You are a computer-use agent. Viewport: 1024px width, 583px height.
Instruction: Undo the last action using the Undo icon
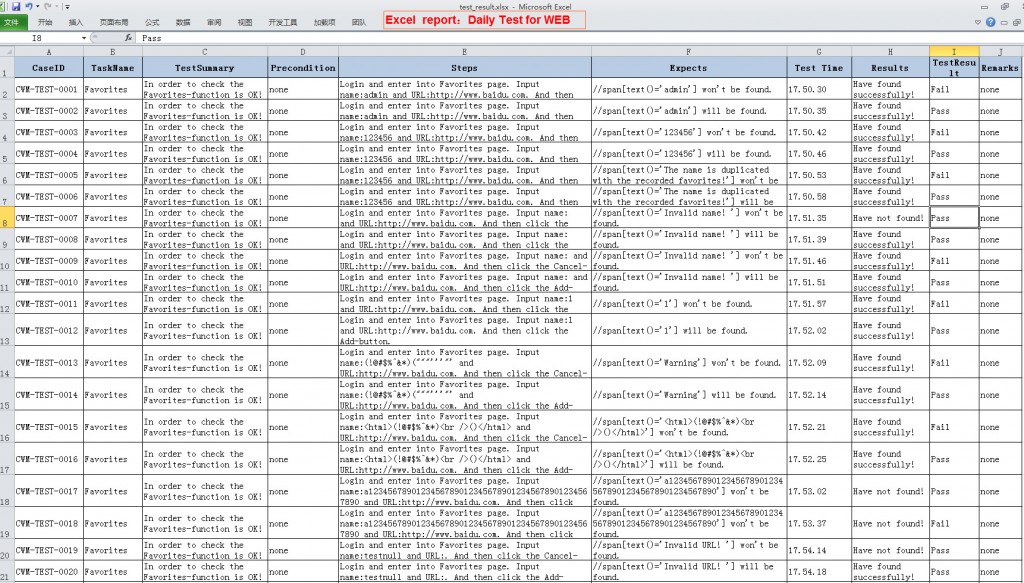coord(29,6)
